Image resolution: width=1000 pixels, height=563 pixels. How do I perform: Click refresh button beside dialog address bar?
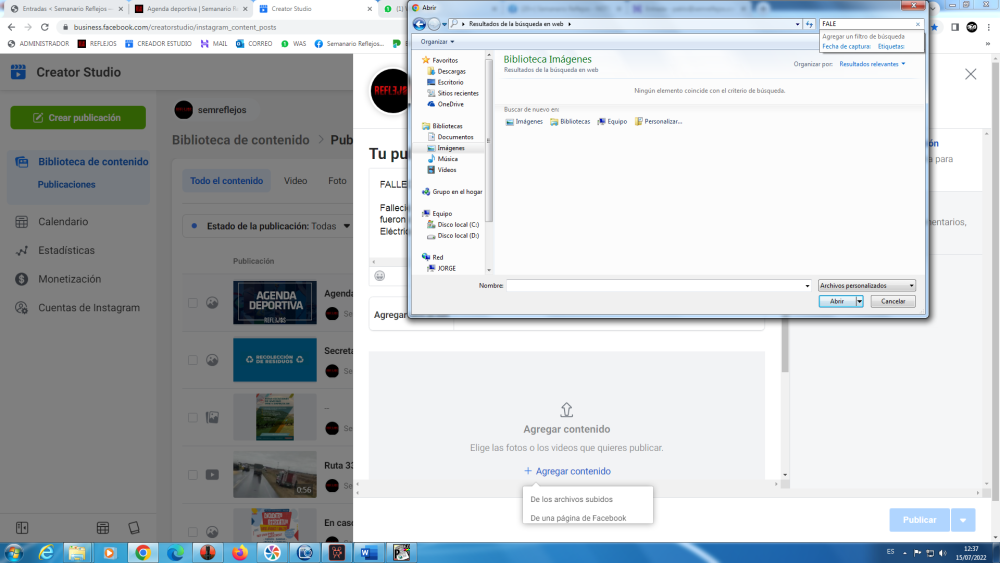click(809, 24)
